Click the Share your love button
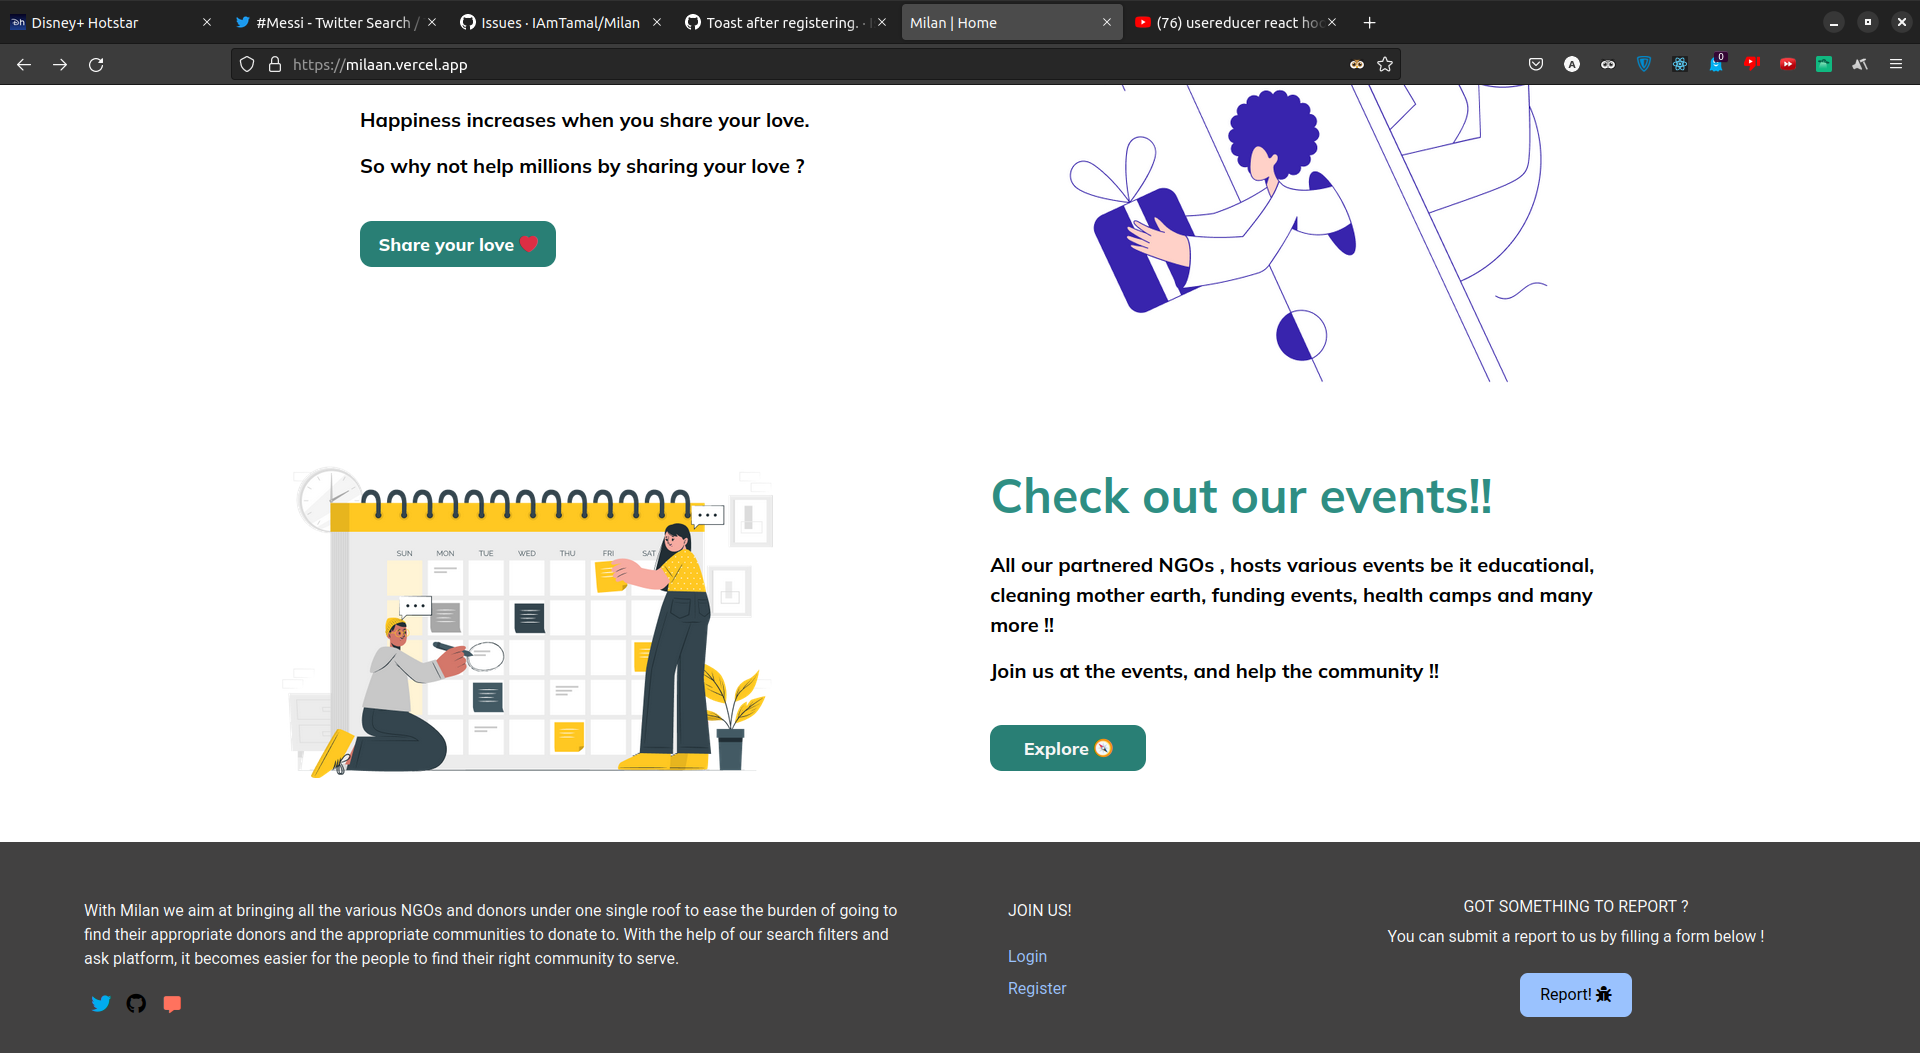Screen dimensions: 1920x1053 tap(457, 244)
